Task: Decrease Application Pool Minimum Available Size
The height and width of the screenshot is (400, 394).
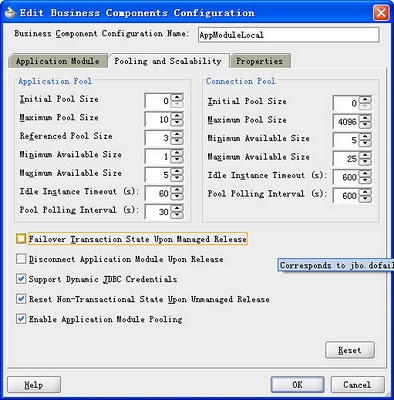Action: (177, 159)
